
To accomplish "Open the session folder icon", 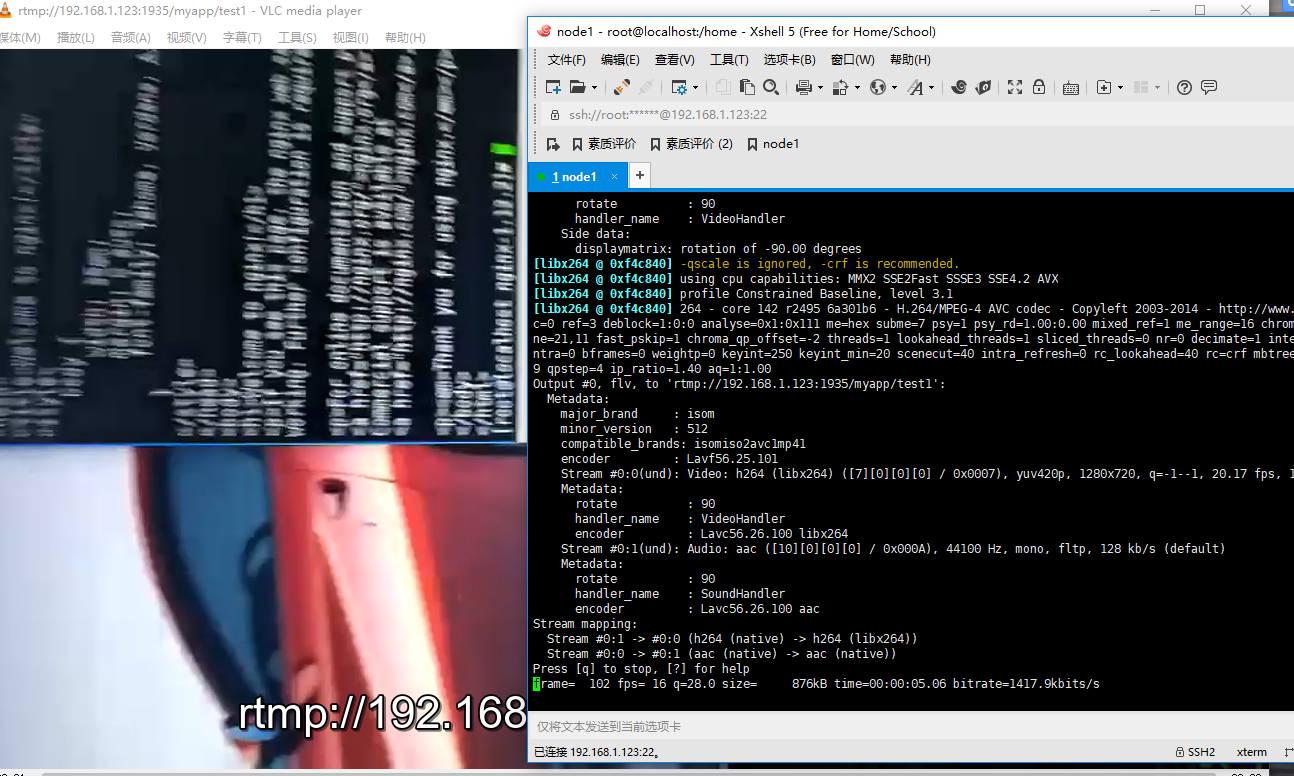I will pos(577,87).
